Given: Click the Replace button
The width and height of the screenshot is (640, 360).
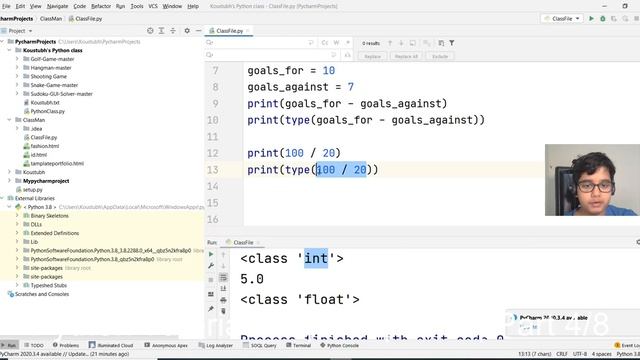Looking at the screenshot, I should 372,56.
